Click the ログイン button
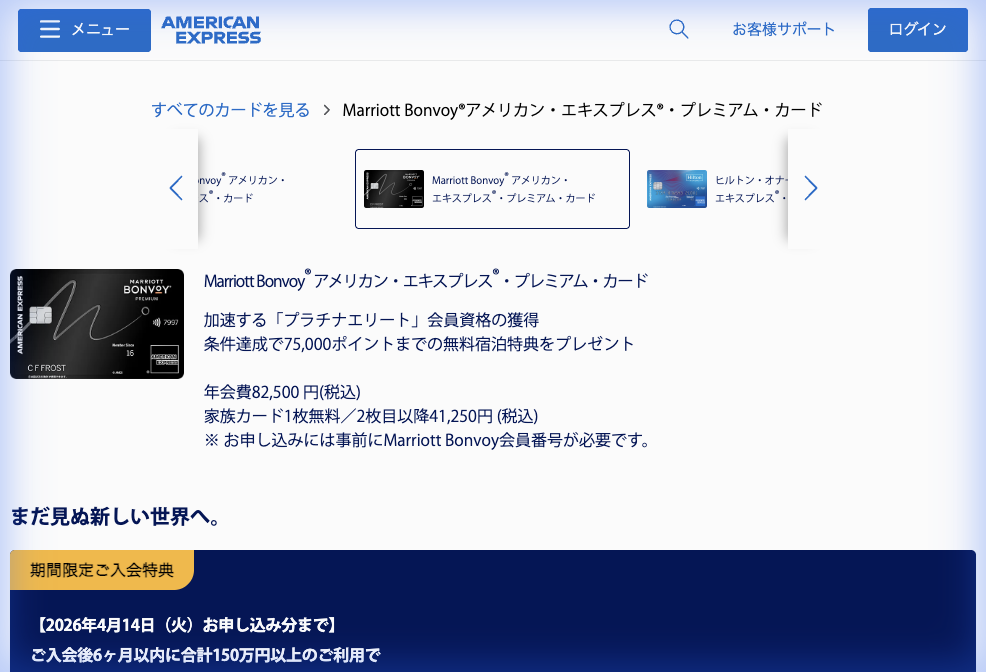The height and width of the screenshot is (672, 986). tap(916, 29)
